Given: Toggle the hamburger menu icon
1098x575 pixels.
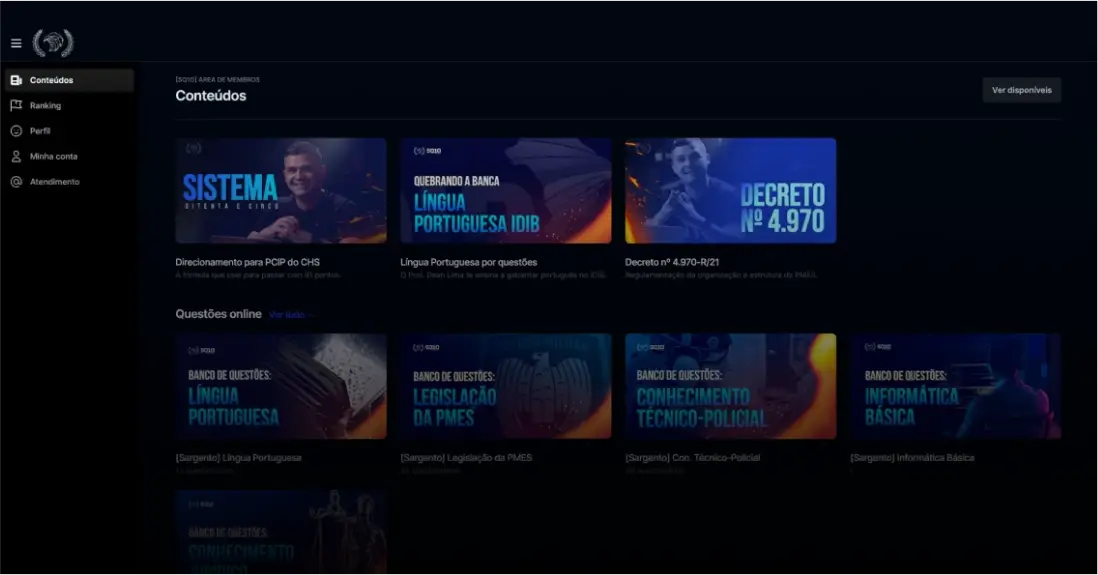Looking at the screenshot, I should tap(16, 43).
